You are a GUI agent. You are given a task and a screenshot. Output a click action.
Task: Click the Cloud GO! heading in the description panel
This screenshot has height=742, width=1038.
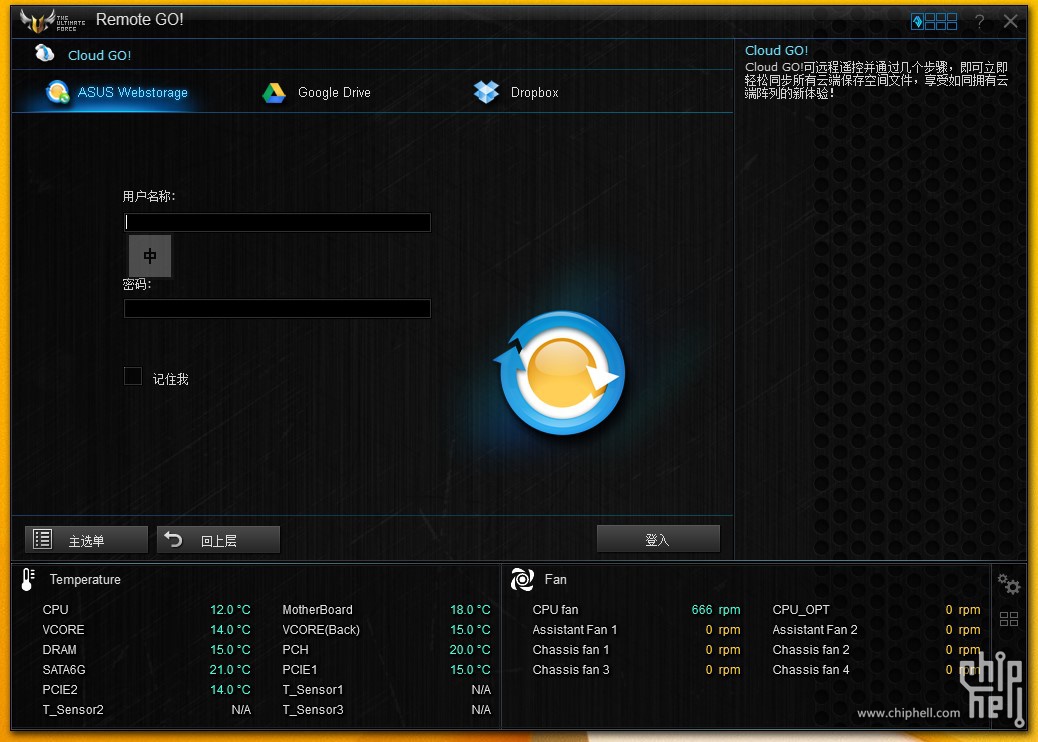777,50
